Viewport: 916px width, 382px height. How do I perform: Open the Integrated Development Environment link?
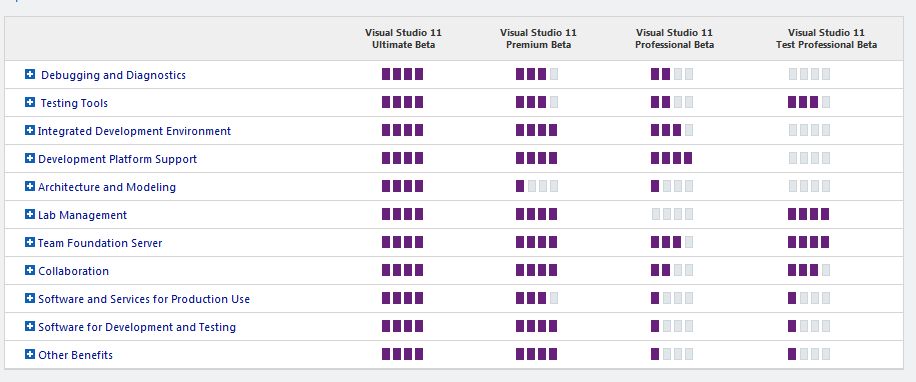tap(134, 131)
